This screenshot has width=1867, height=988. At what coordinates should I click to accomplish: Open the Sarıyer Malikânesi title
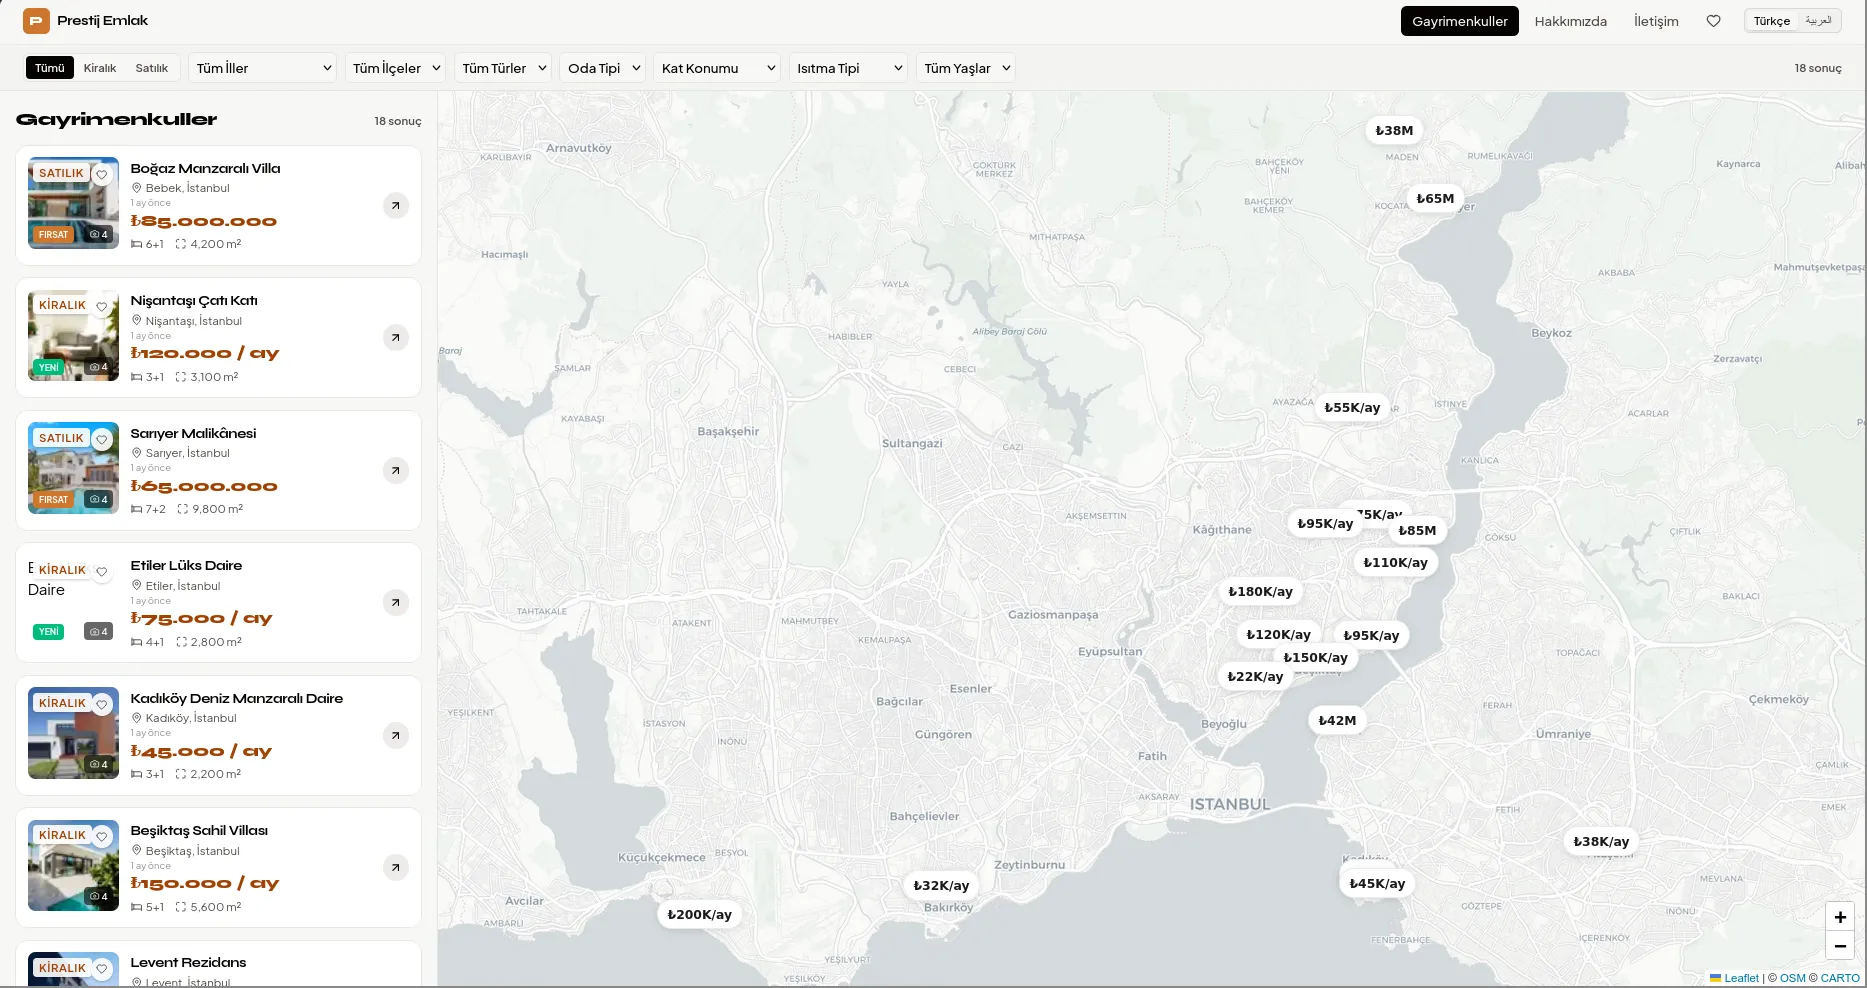click(193, 433)
